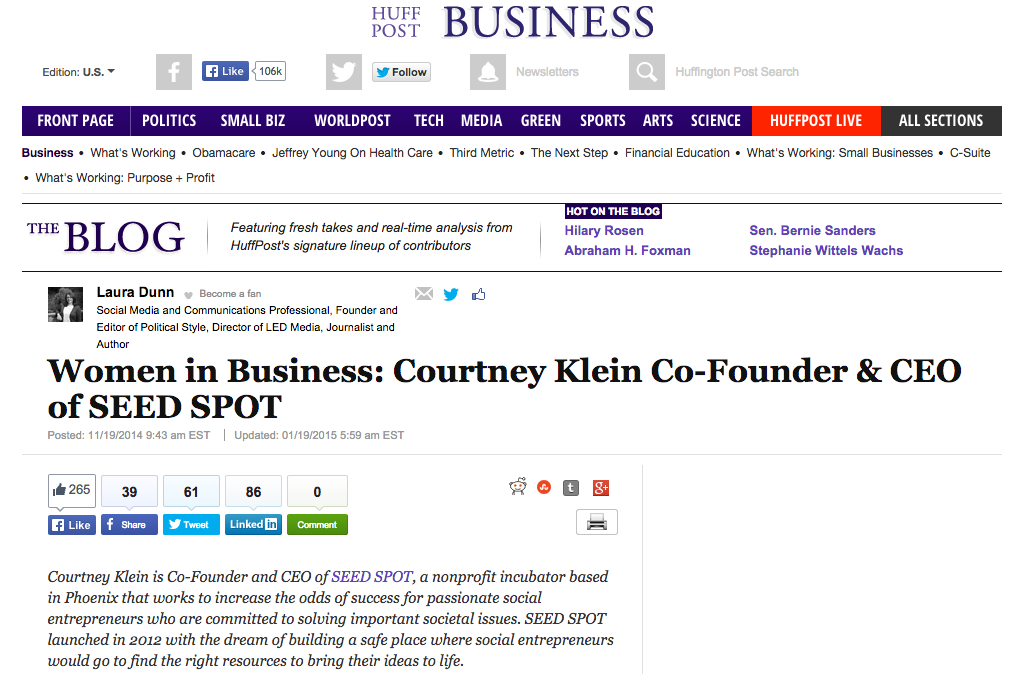This screenshot has width=1012, height=674.
Task: Share article on Reddit icon
Action: click(518, 487)
